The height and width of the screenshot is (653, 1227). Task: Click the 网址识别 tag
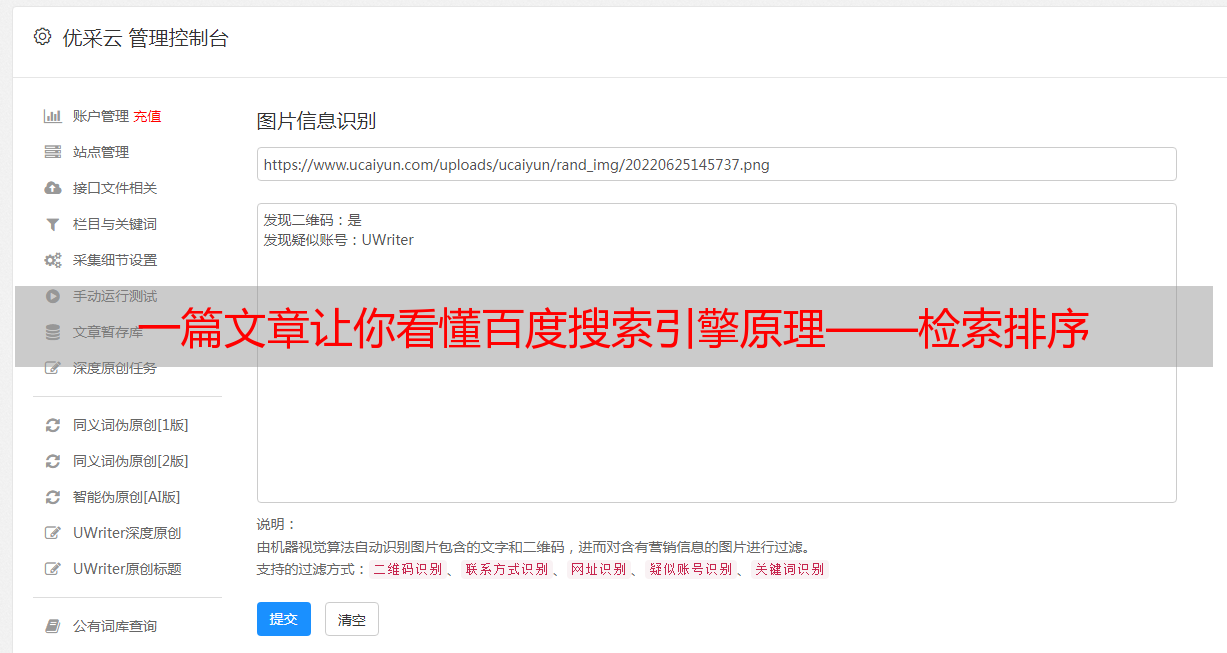598,569
